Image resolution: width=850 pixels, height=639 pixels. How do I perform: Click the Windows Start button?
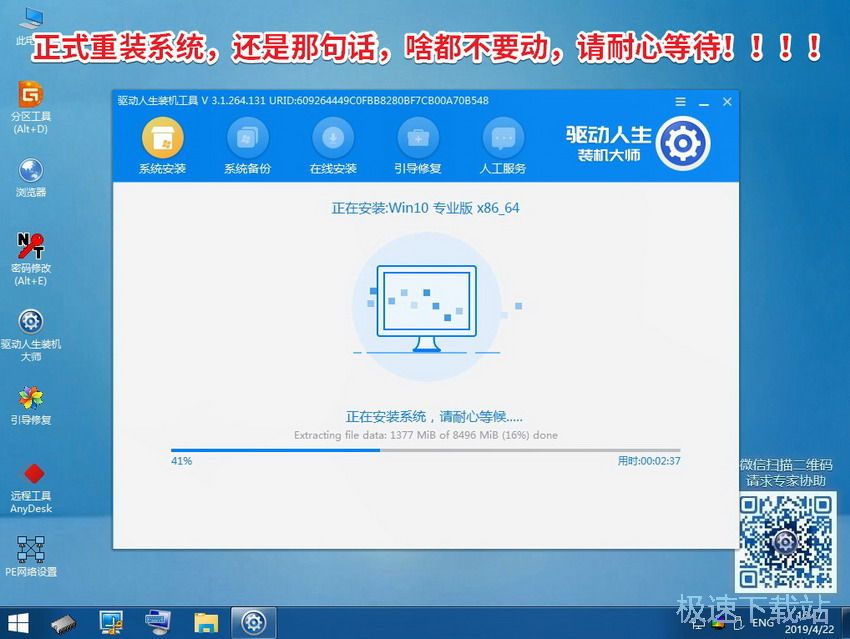click(x=17, y=623)
